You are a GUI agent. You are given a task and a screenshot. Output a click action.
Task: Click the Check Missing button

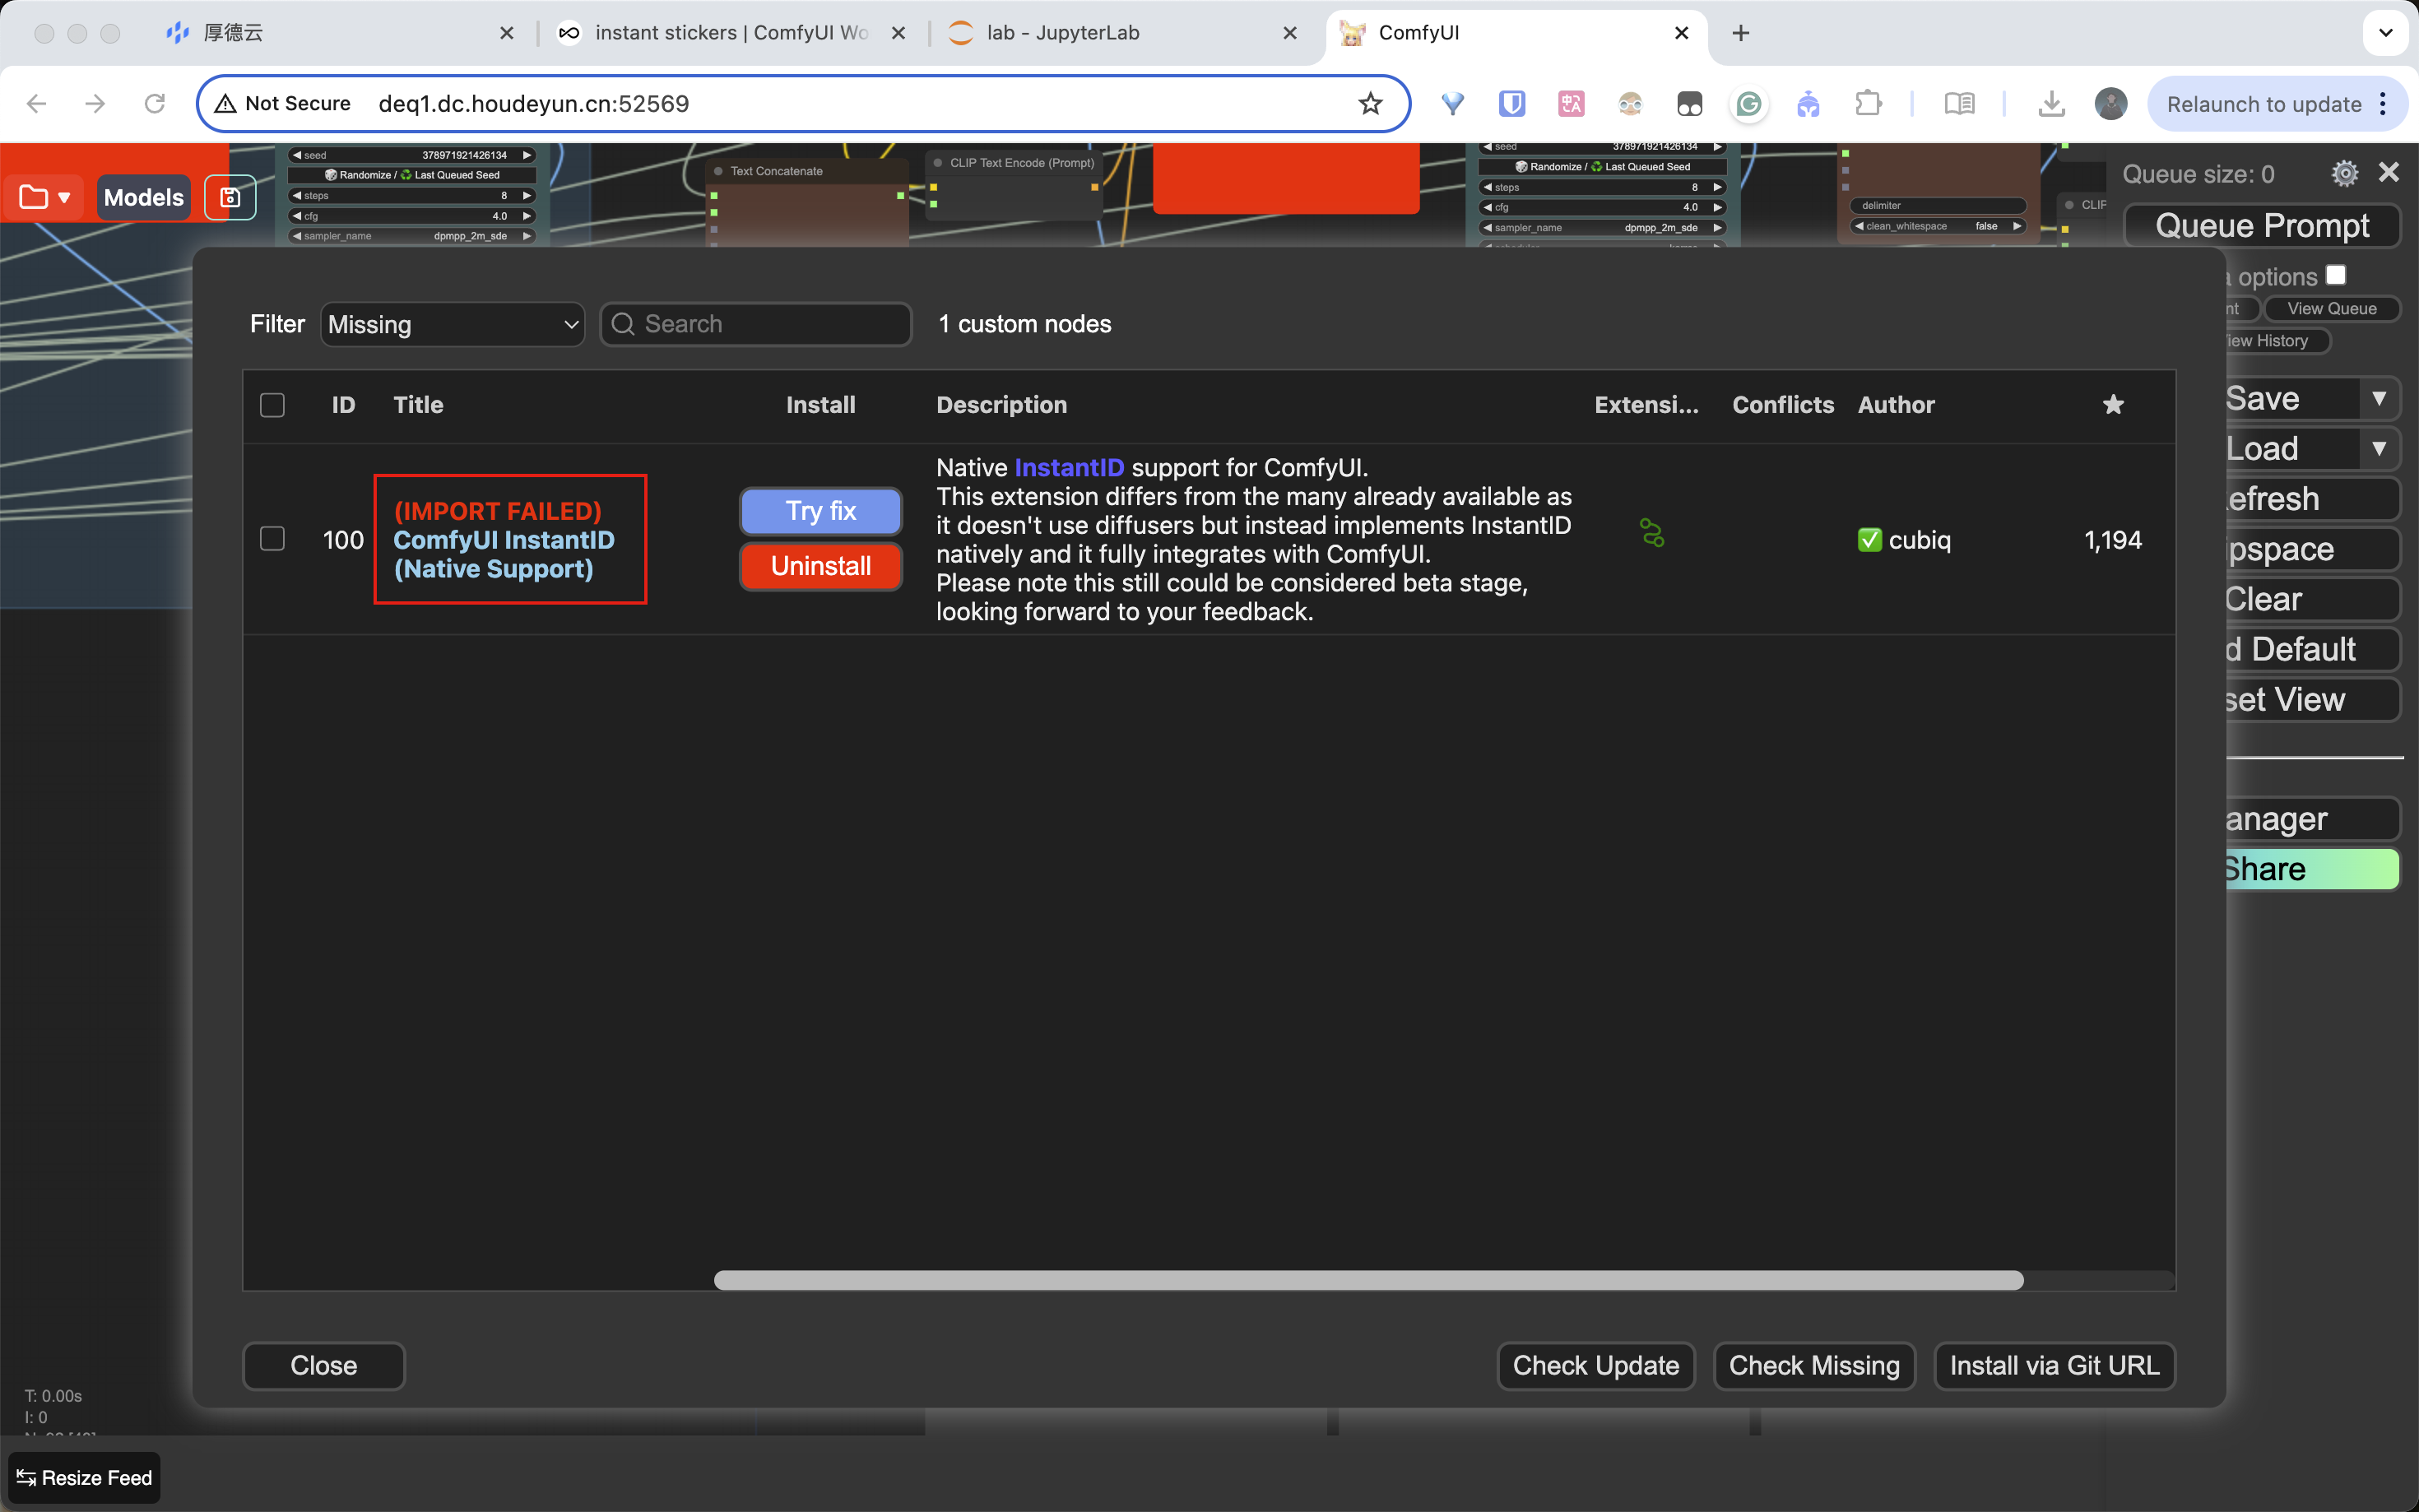click(1813, 1365)
